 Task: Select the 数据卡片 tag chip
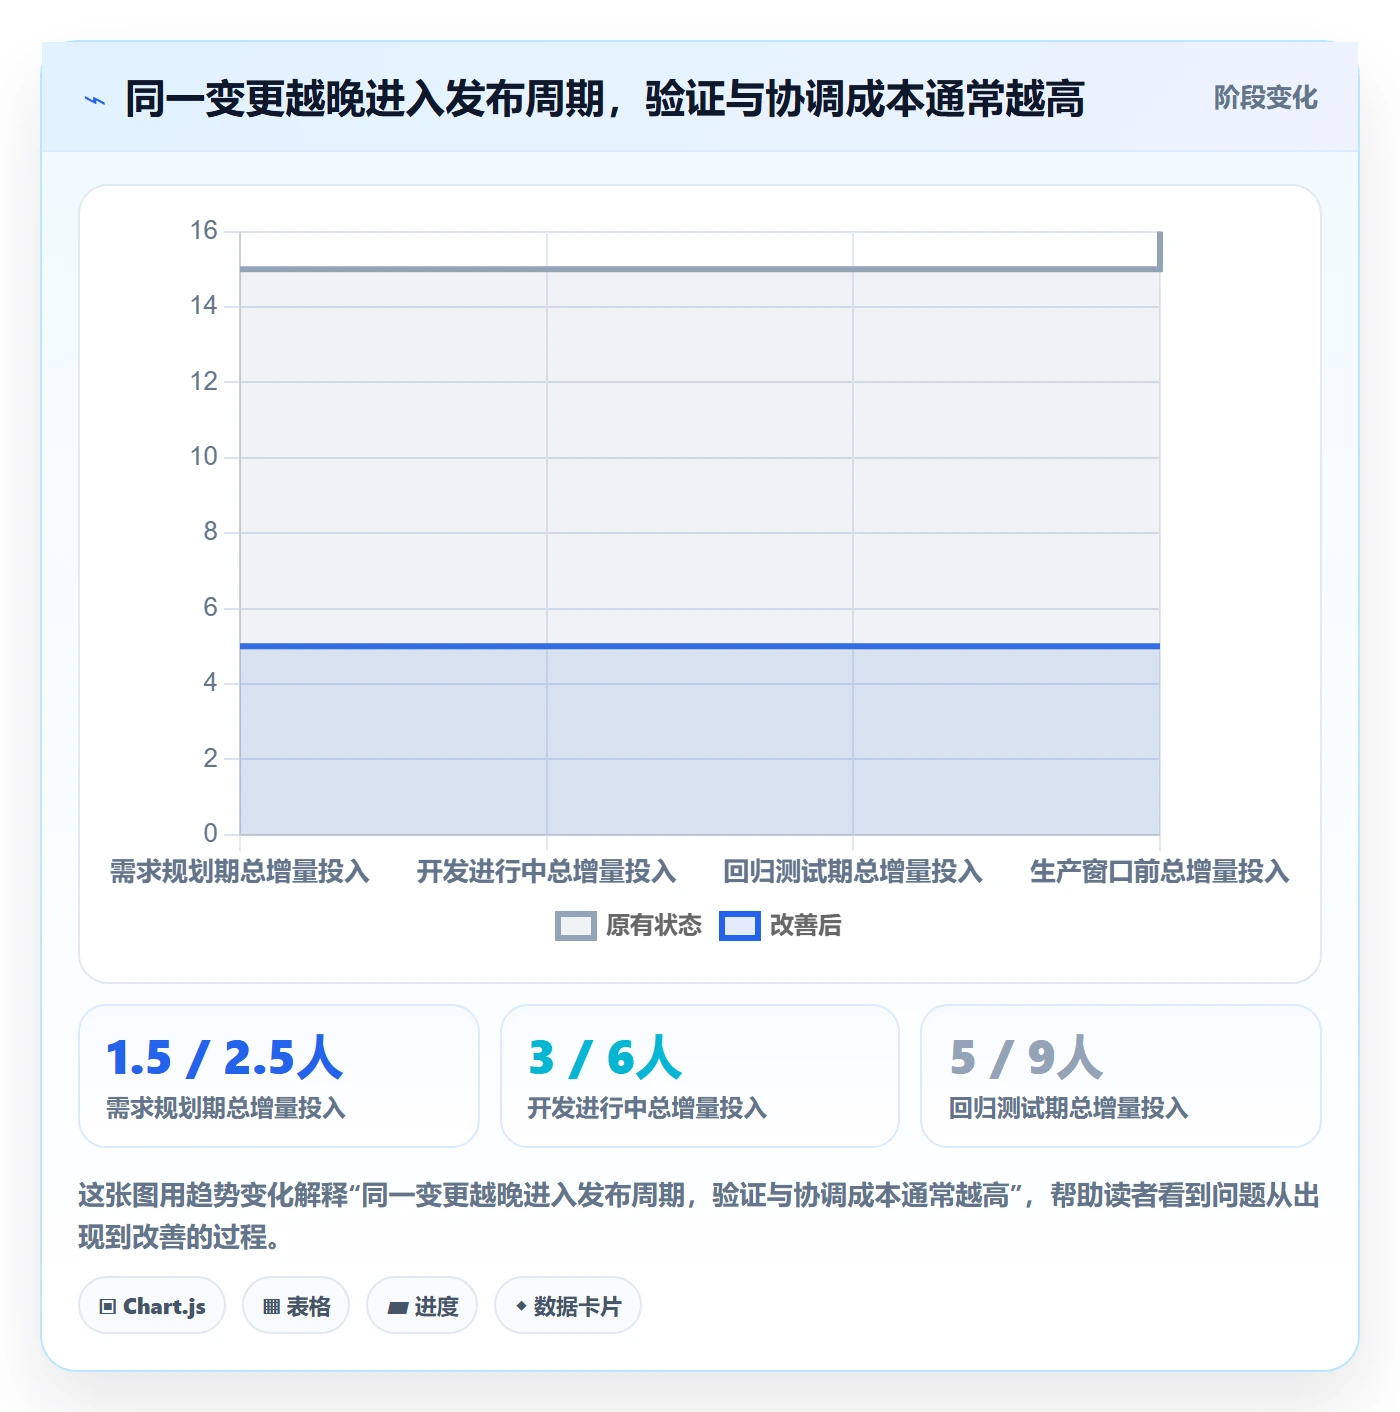click(x=568, y=1306)
